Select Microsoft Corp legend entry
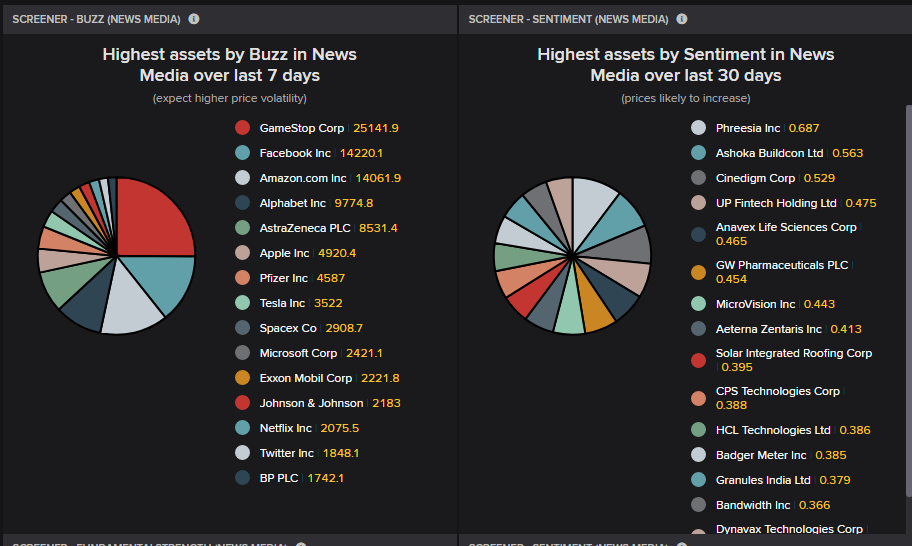912x546 pixels. 309,353
